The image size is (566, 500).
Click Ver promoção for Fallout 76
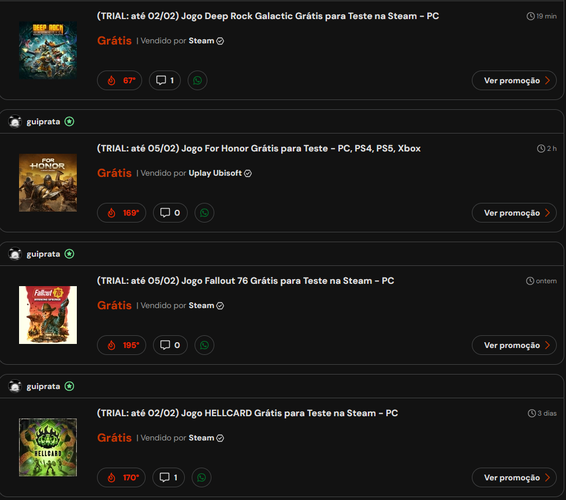(x=514, y=345)
